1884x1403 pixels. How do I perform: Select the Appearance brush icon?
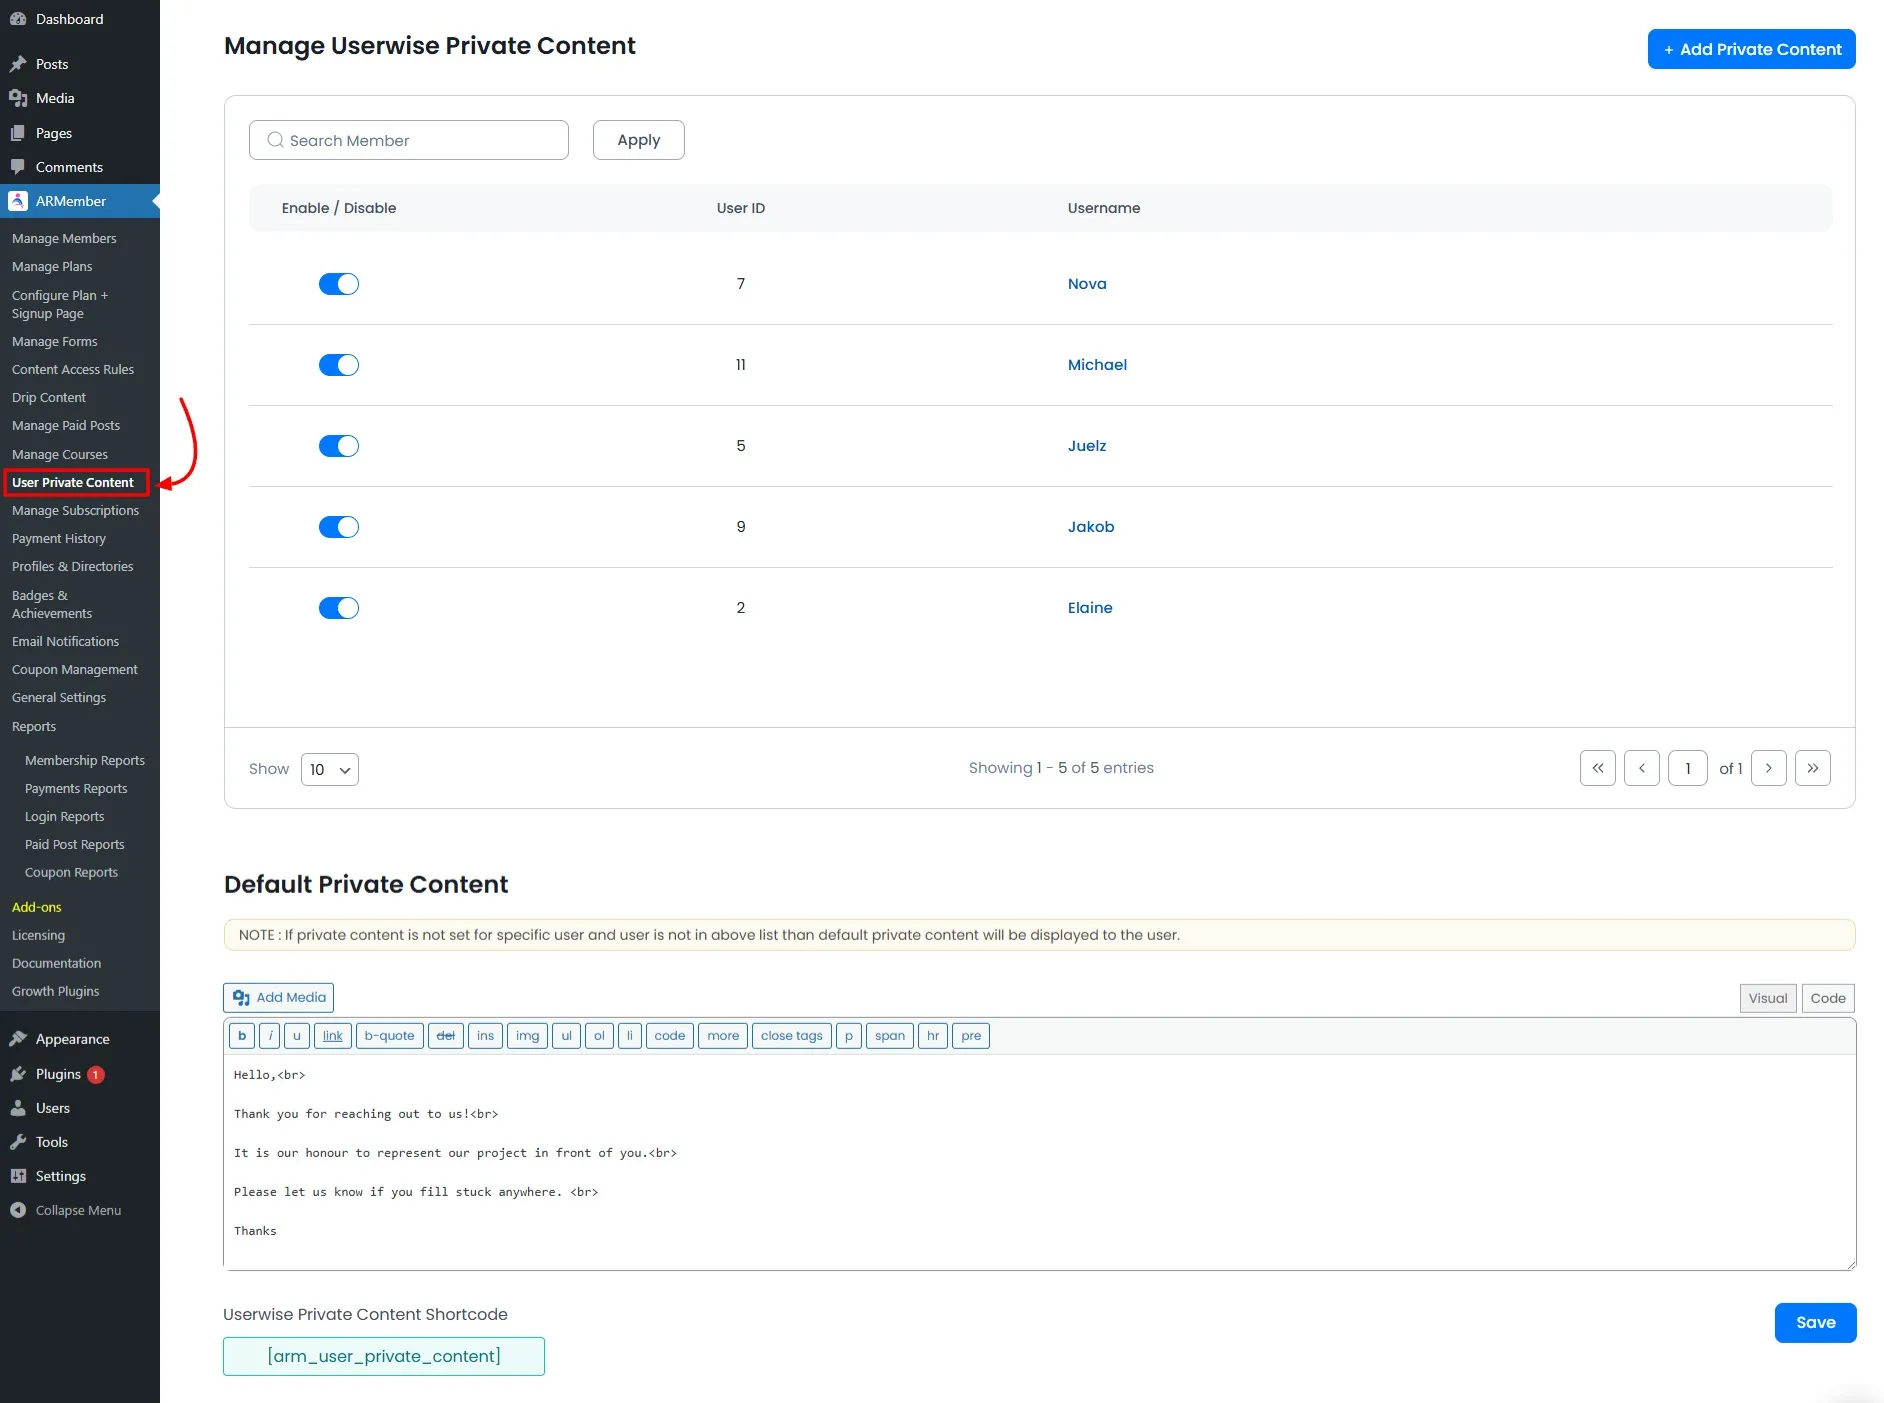19,1039
